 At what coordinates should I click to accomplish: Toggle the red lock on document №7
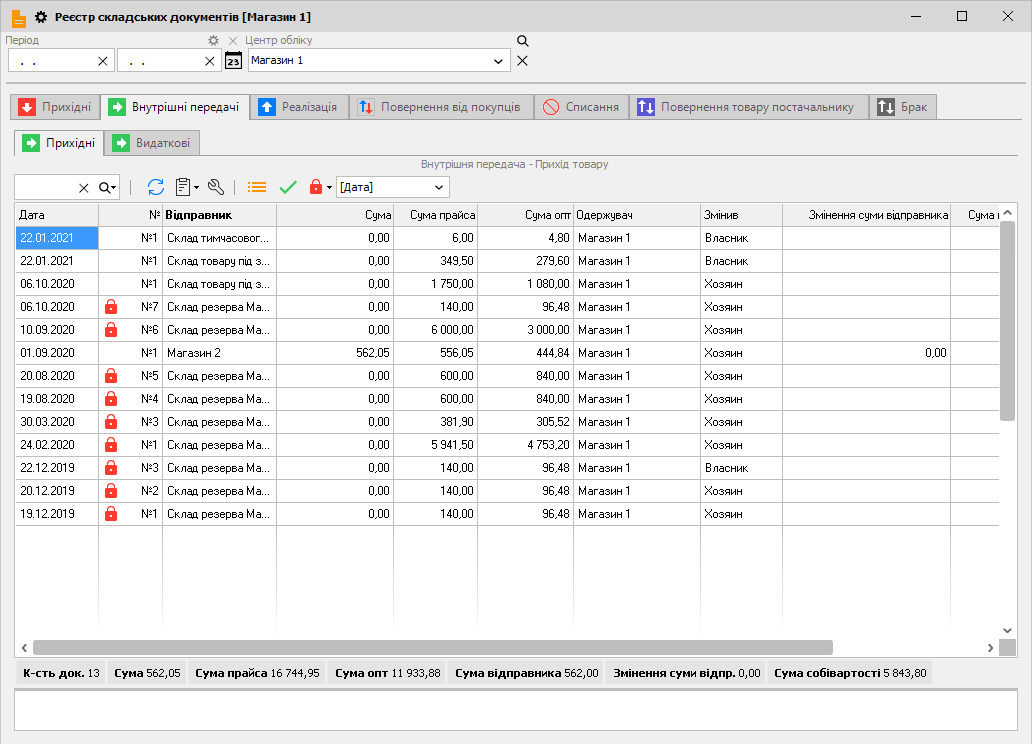[111, 307]
